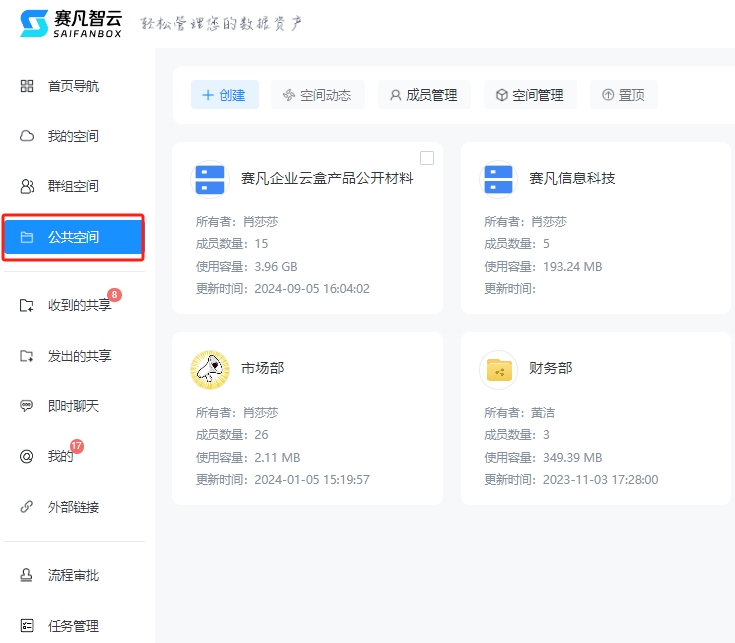Viewport: 735px width, 643px height.
Task: Click the chat bubble icon for 即时聊天
Action: tap(27, 405)
